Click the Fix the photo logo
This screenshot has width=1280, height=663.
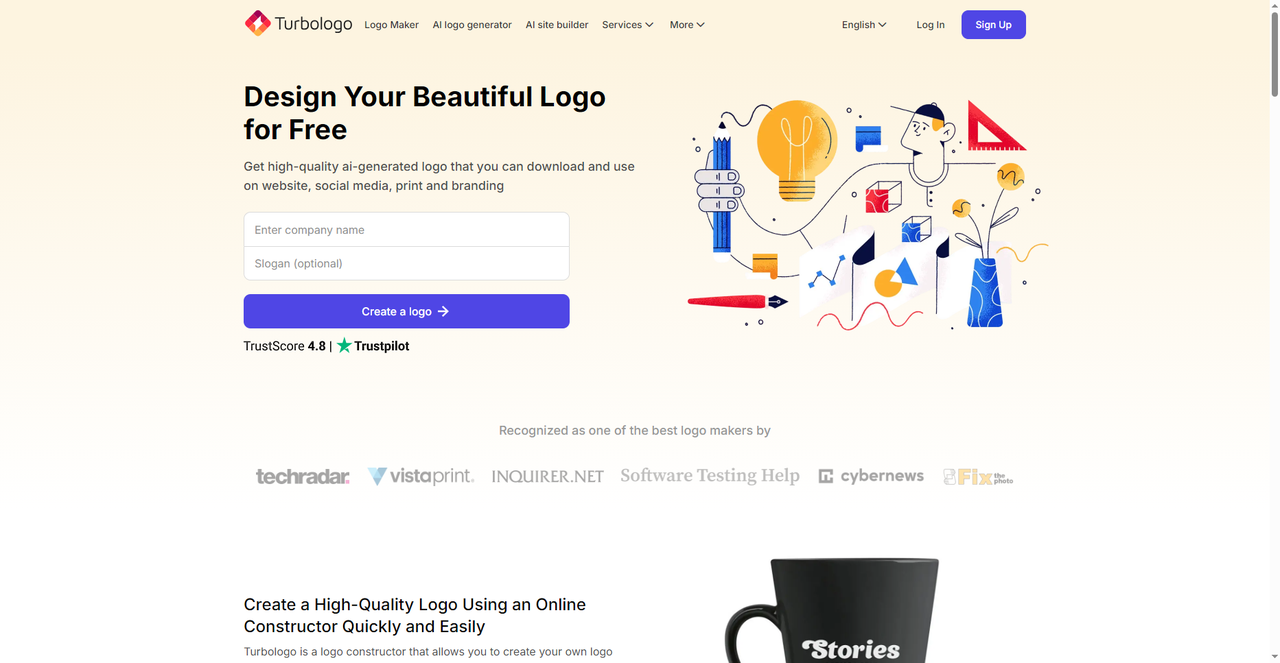(978, 477)
